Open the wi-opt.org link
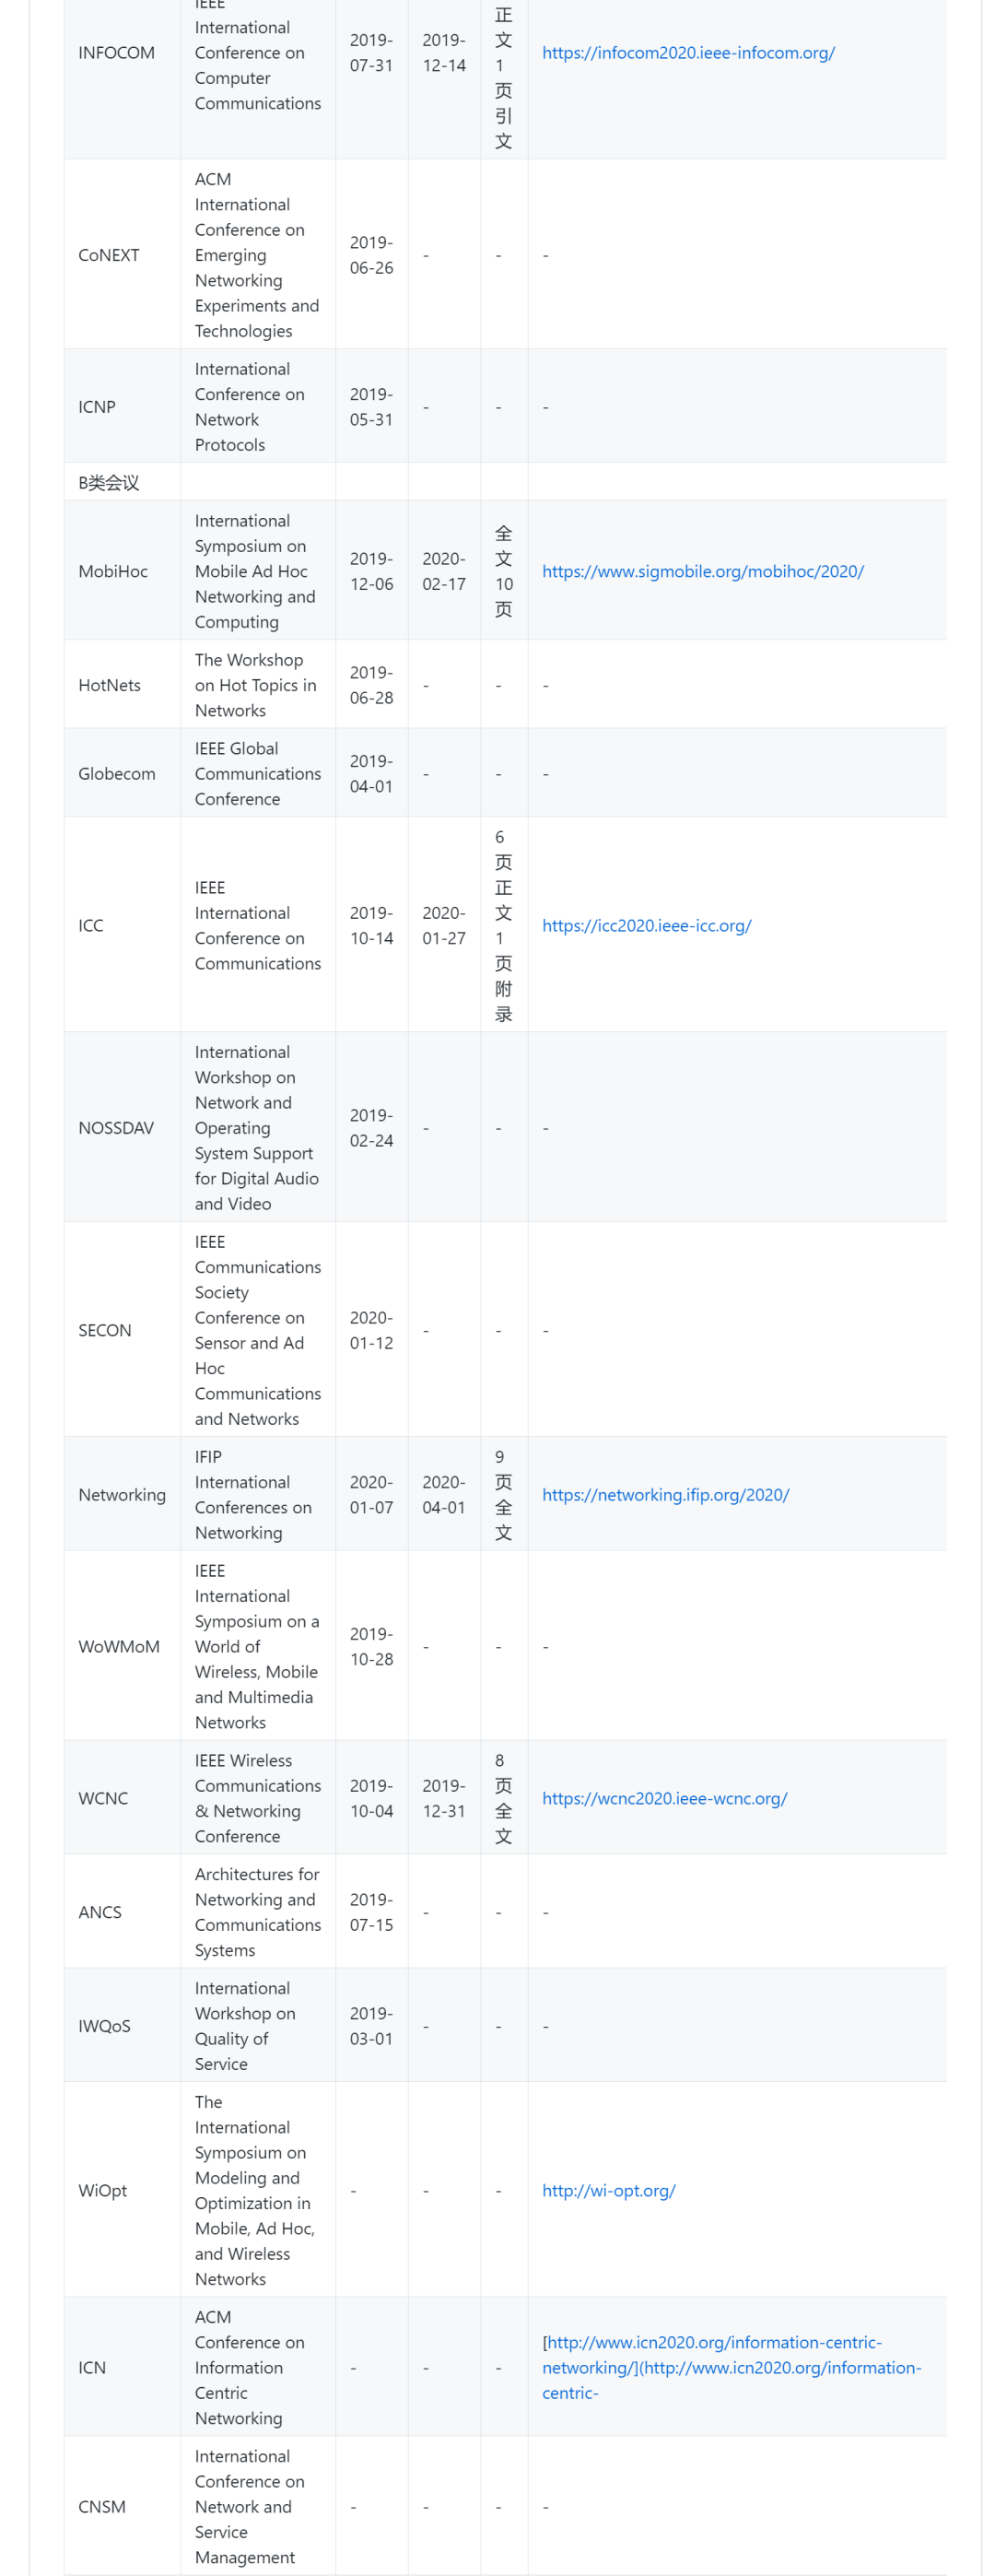This screenshot has height=2576, width=995. click(x=608, y=2190)
